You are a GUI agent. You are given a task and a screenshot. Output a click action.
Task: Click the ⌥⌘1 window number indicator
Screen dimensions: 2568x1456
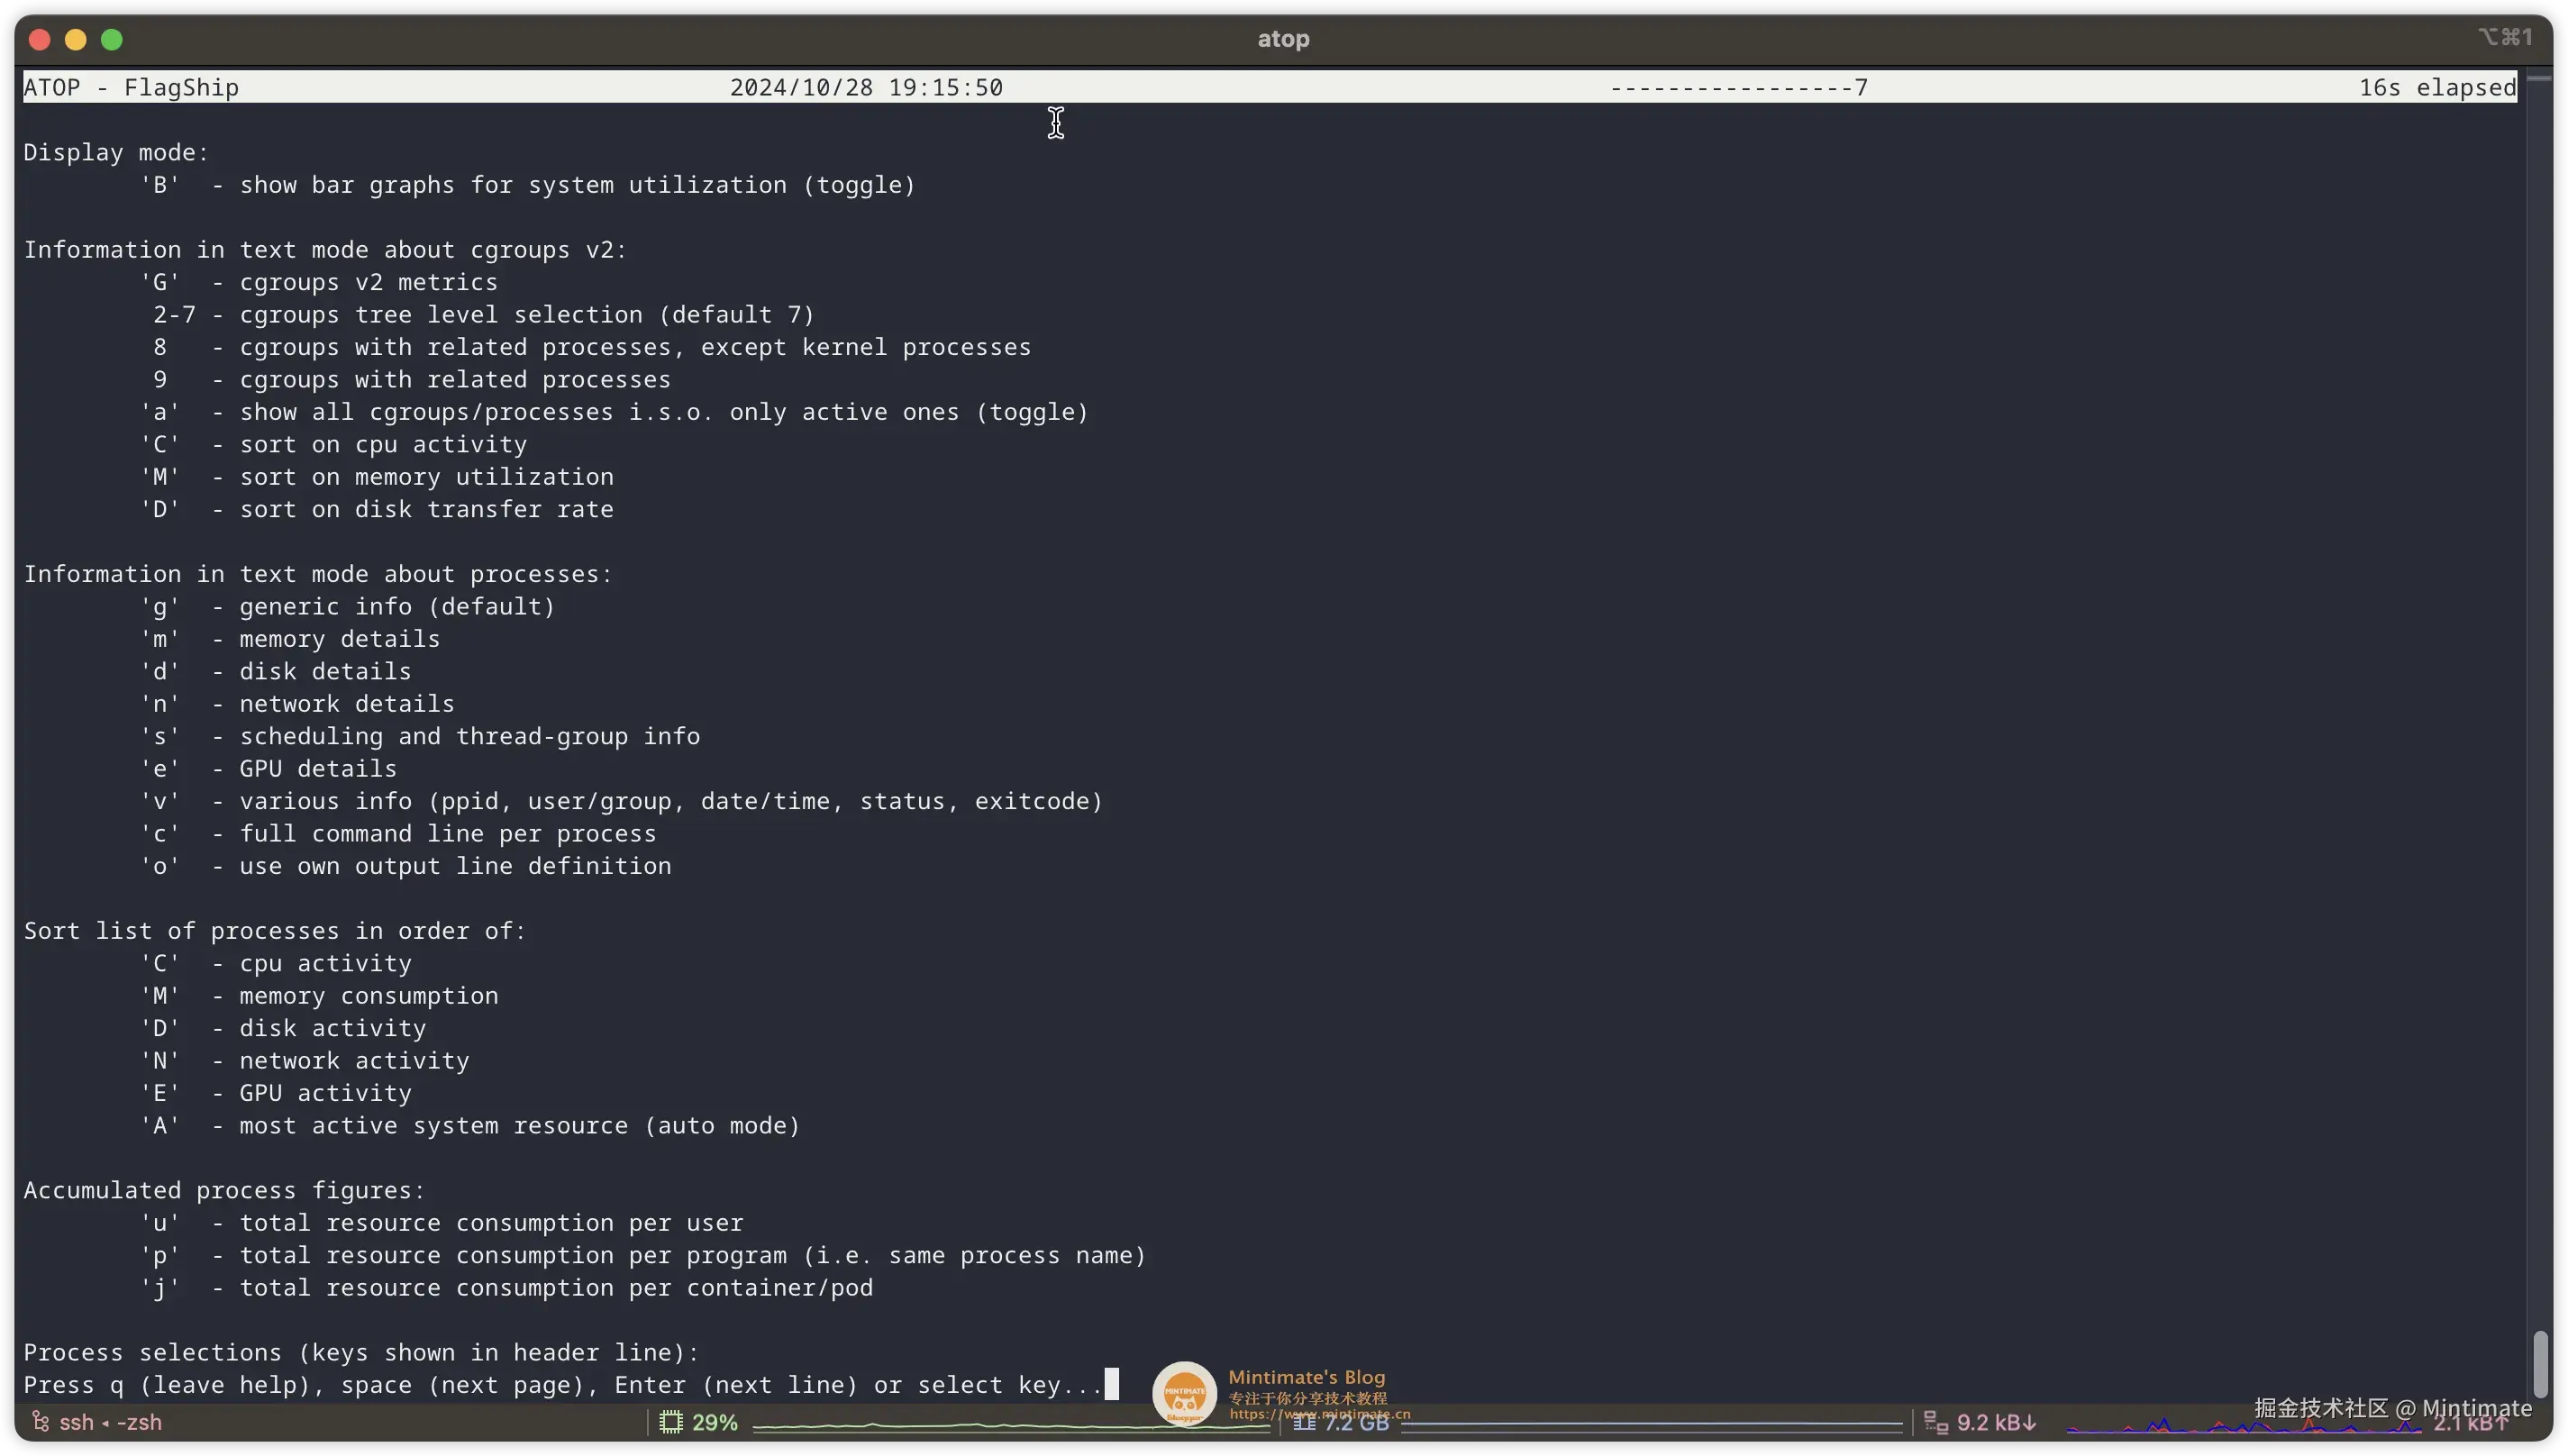click(2505, 37)
